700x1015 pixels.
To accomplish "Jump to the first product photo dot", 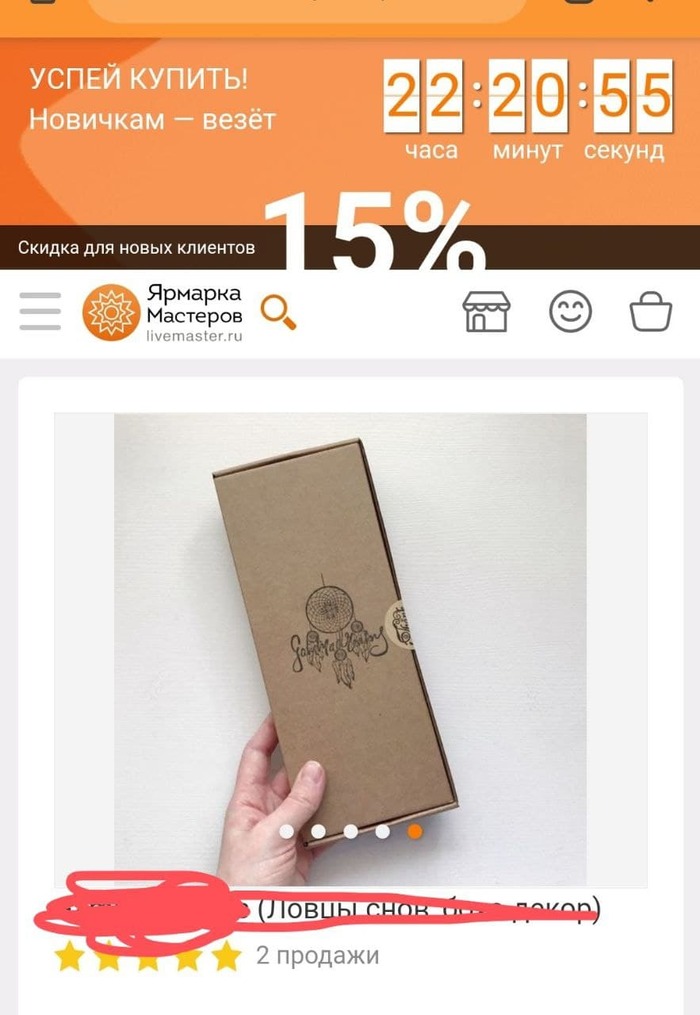I will coord(286,831).
